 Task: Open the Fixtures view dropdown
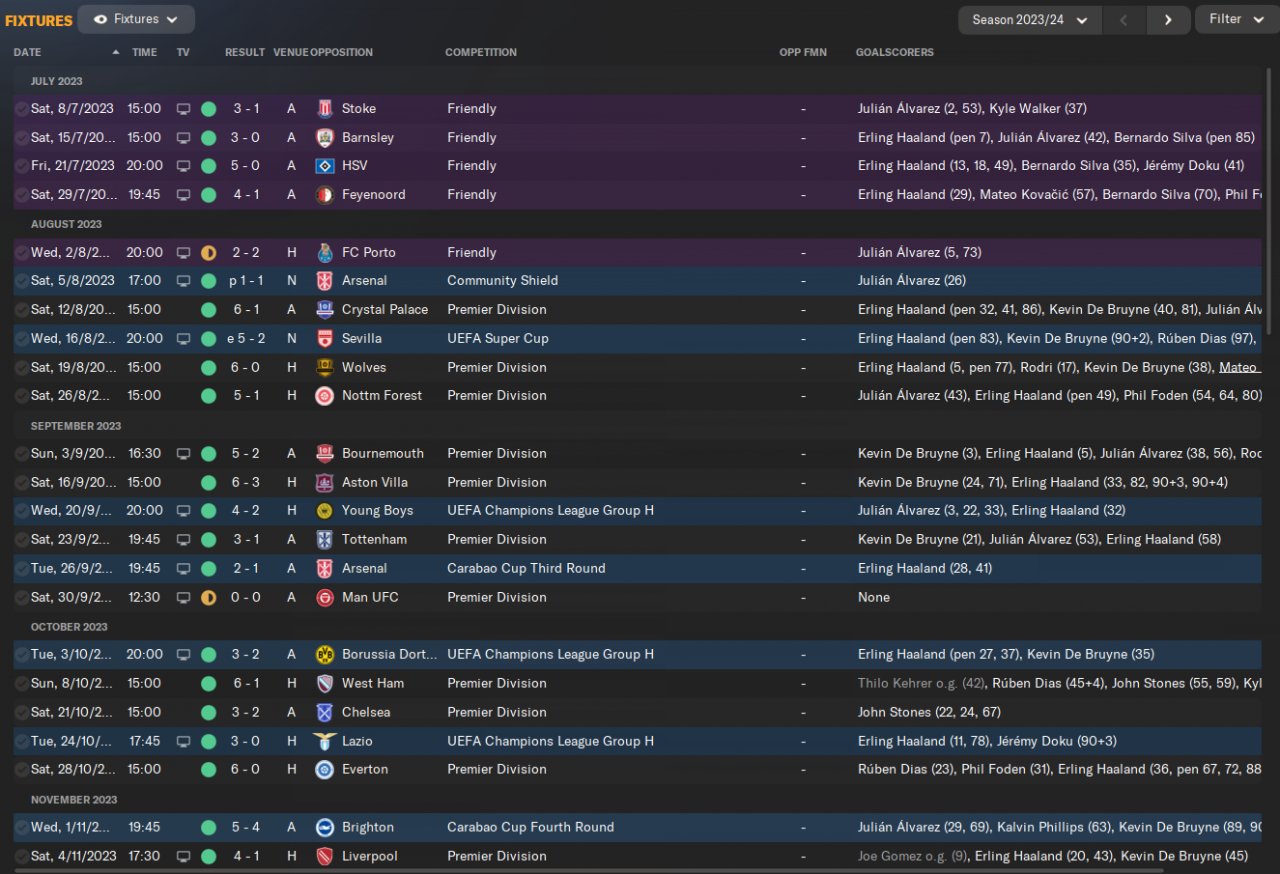tap(136, 19)
